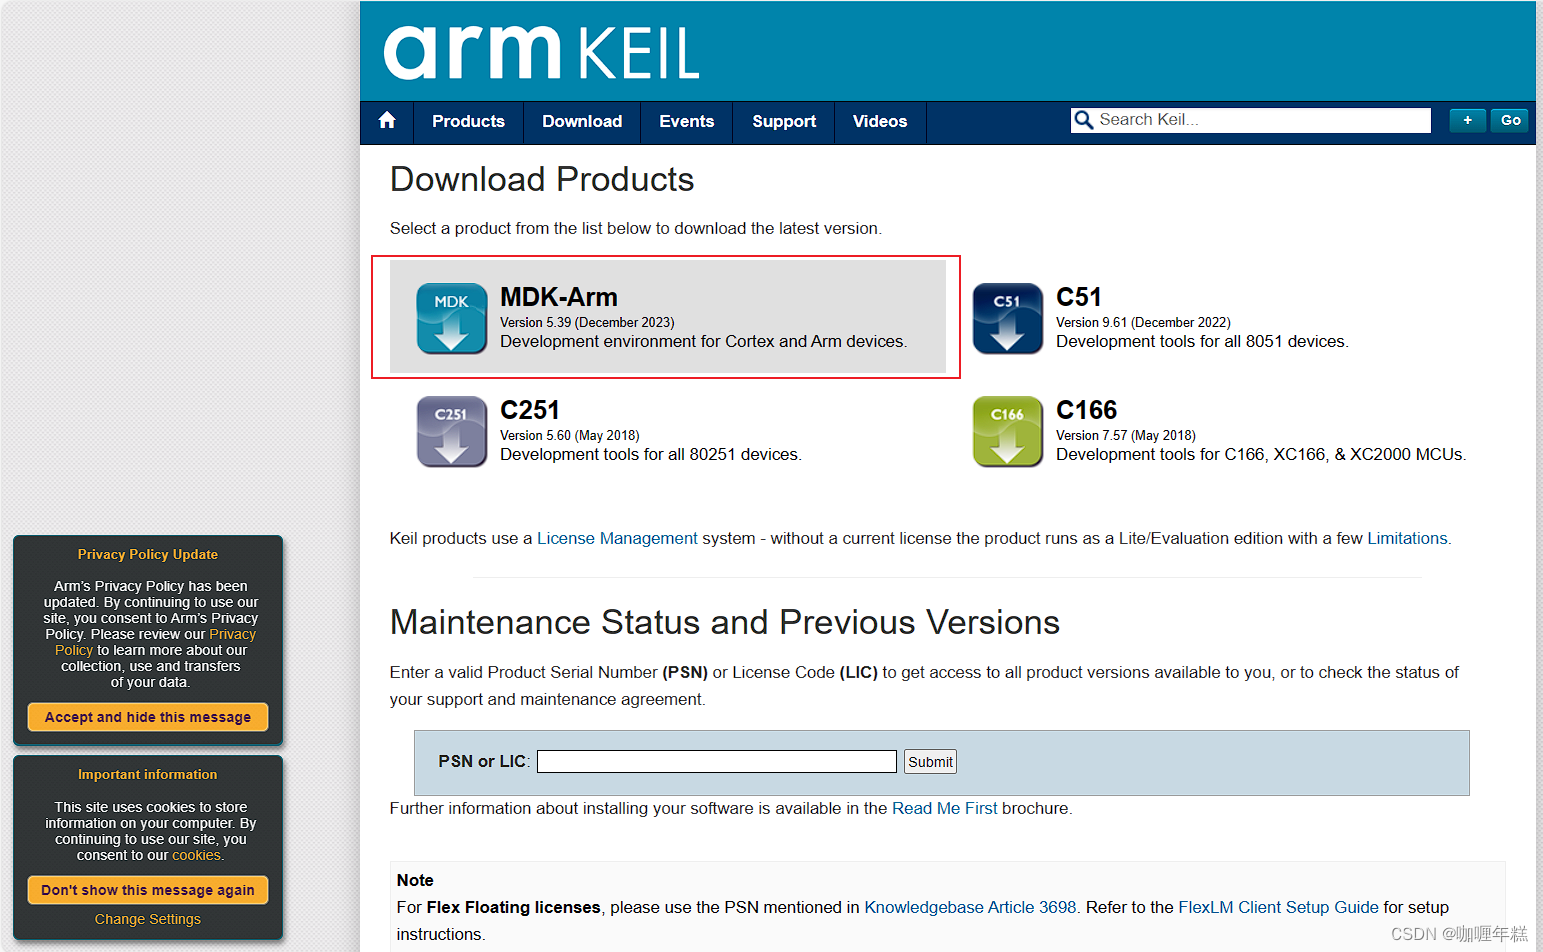Open the Products menu
Screen dimensions: 1543x952
coord(468,121)
